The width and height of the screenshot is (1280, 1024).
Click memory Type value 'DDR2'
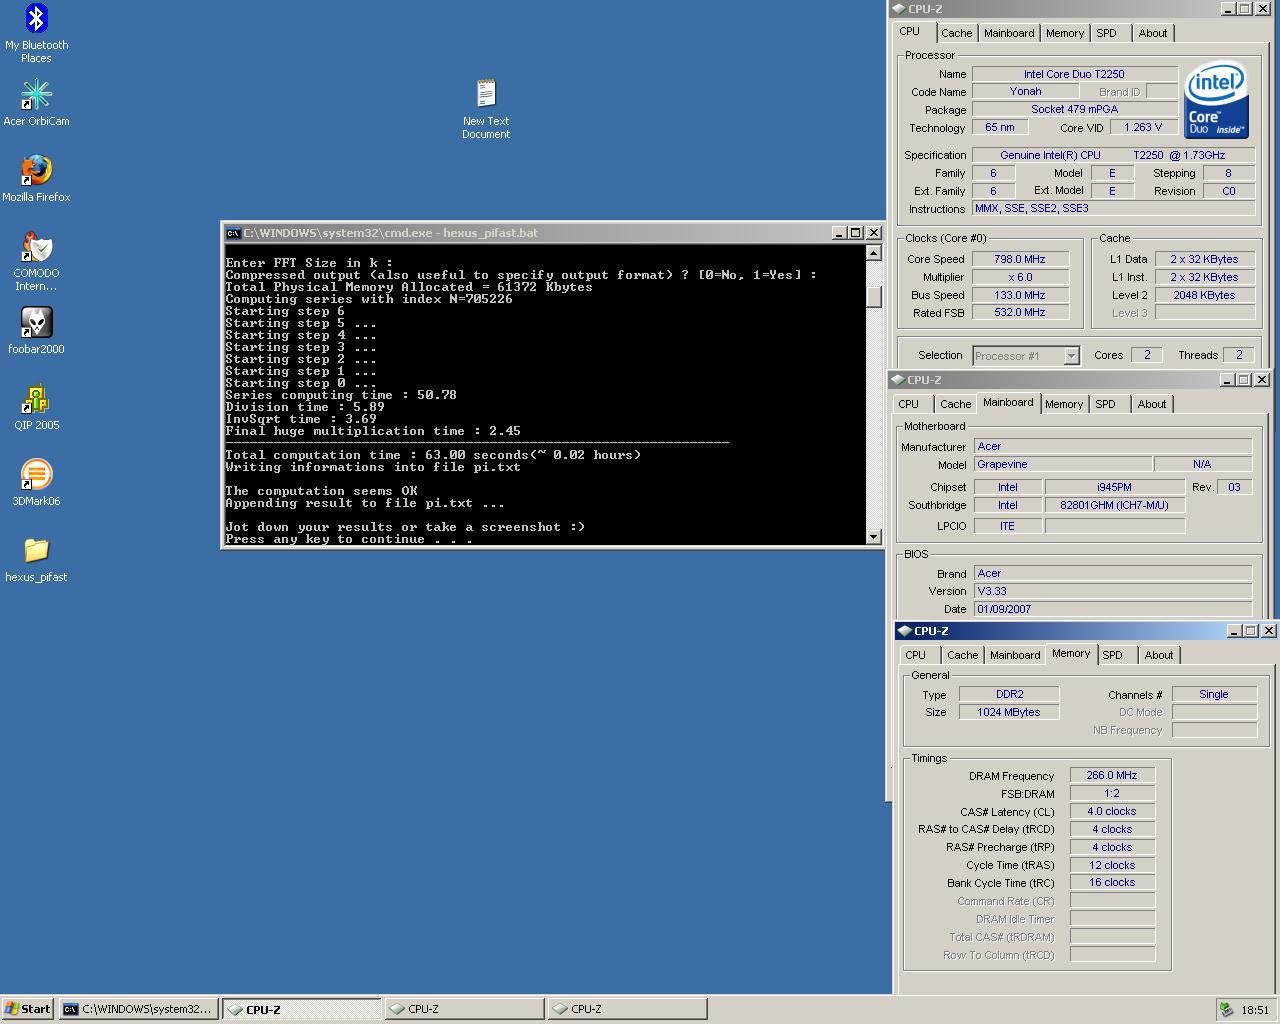point(1009,694)
